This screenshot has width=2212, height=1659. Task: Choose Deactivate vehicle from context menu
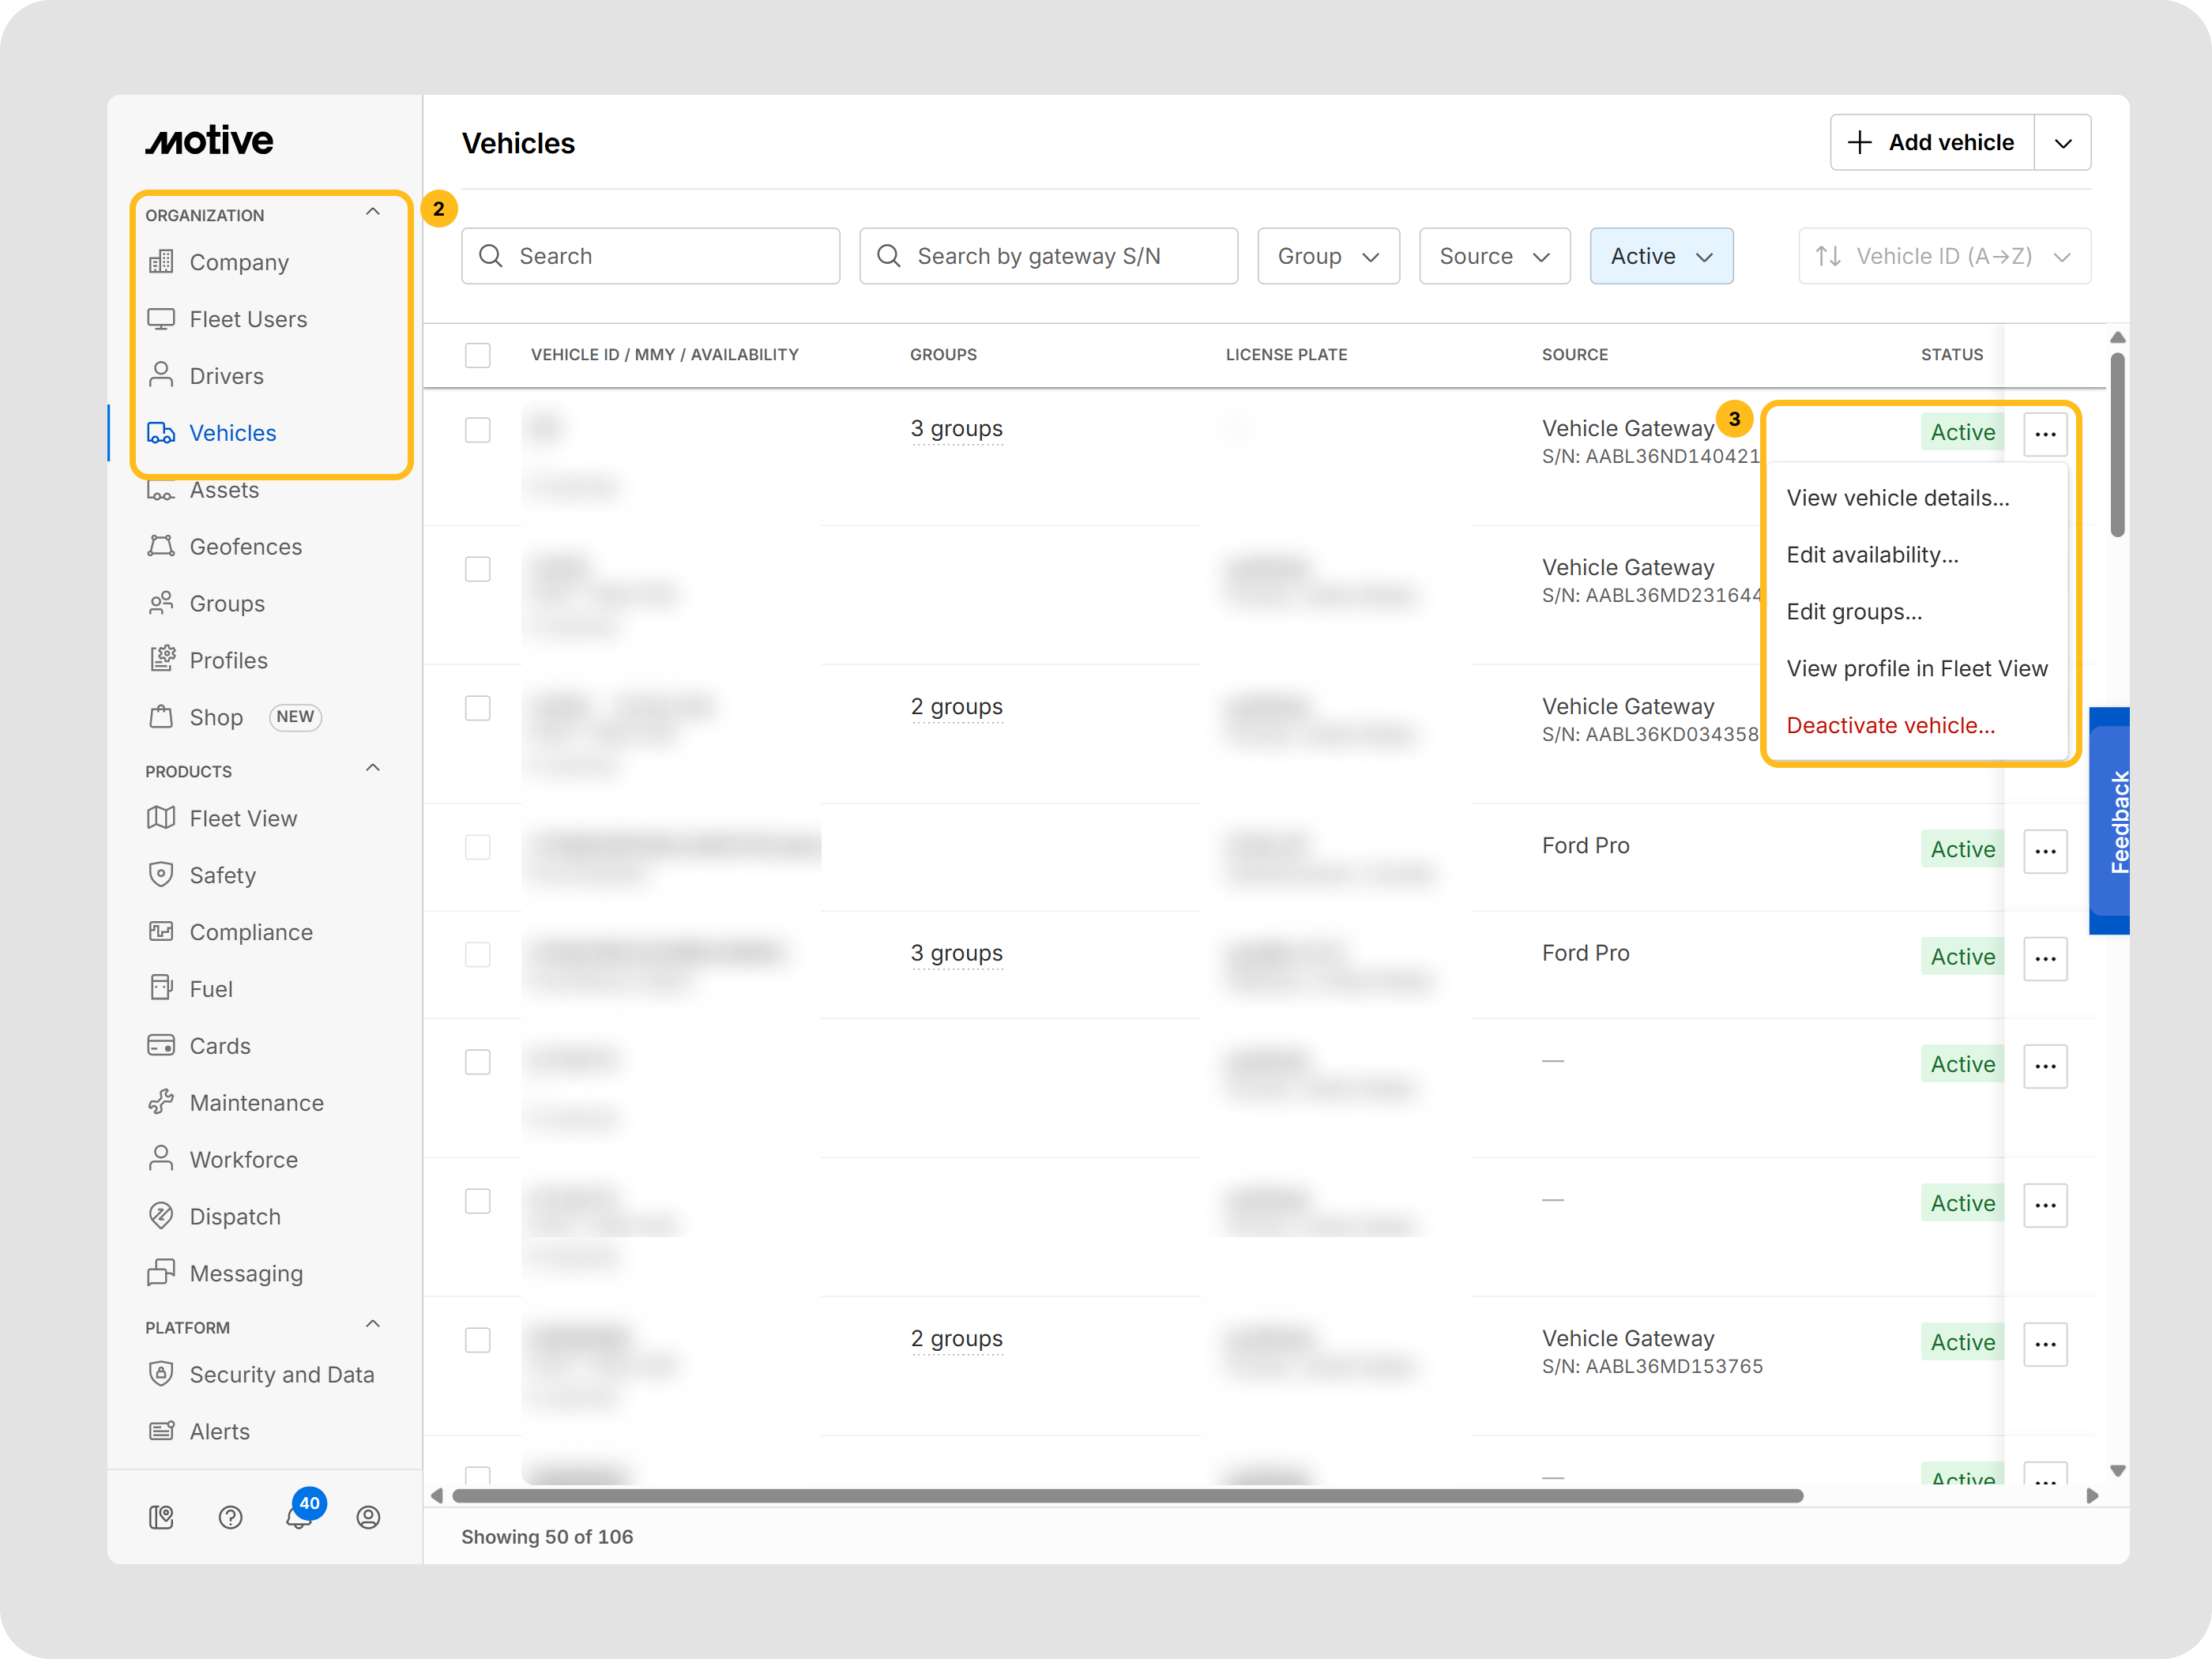coord(1890,726)
